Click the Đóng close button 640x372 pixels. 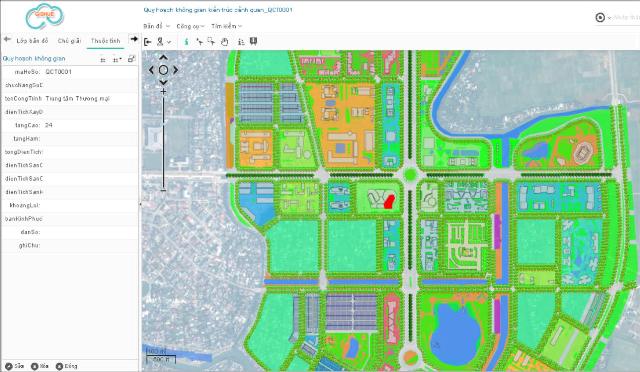click(x=67, y=366)
